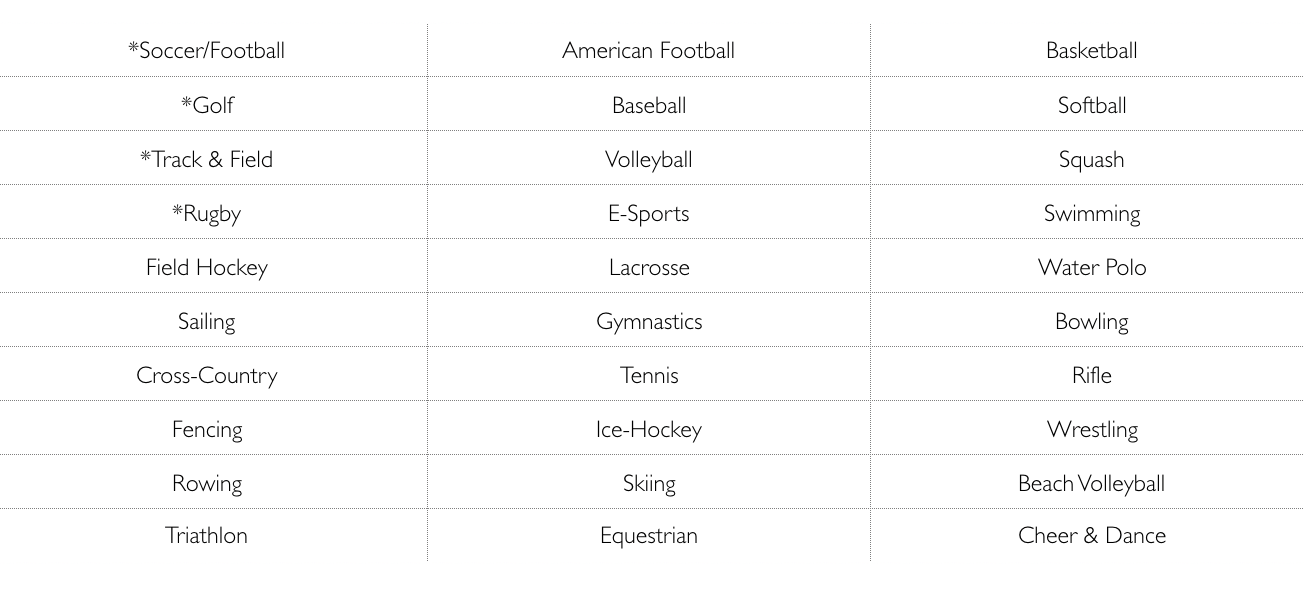The image size is (1304, 594).
Task: Open the Cross-Country entry
Action: [206, 375]
